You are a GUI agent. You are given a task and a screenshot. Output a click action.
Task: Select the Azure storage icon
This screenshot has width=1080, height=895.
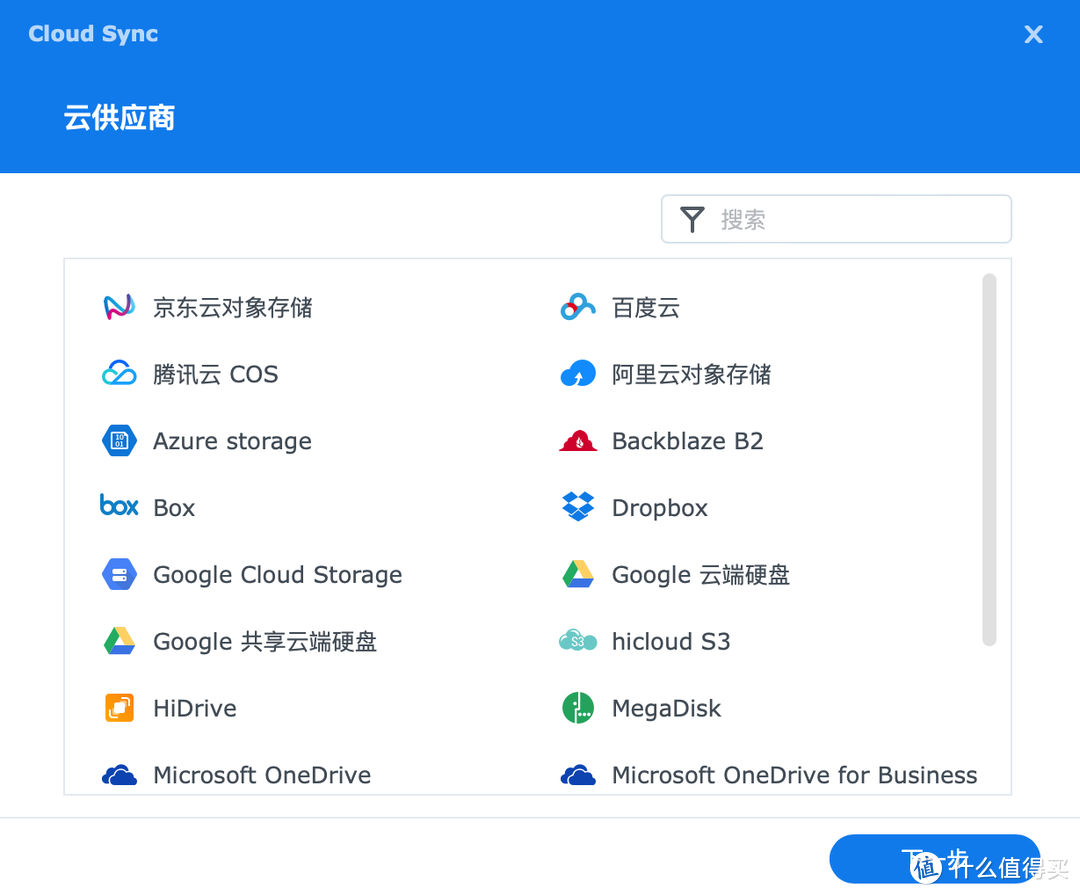point(119,440)
